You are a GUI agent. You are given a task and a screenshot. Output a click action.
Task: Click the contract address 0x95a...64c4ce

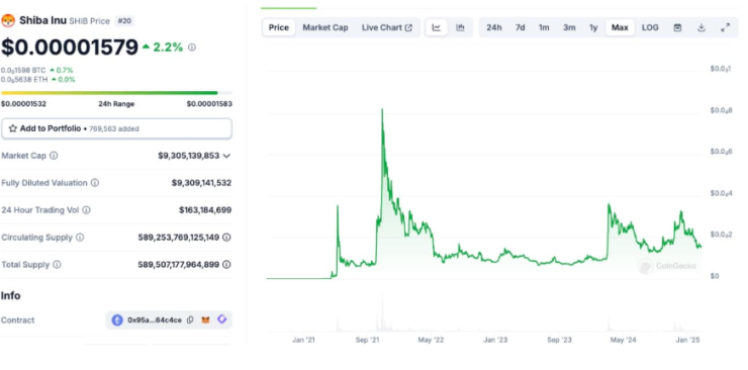tap(155, 320)
